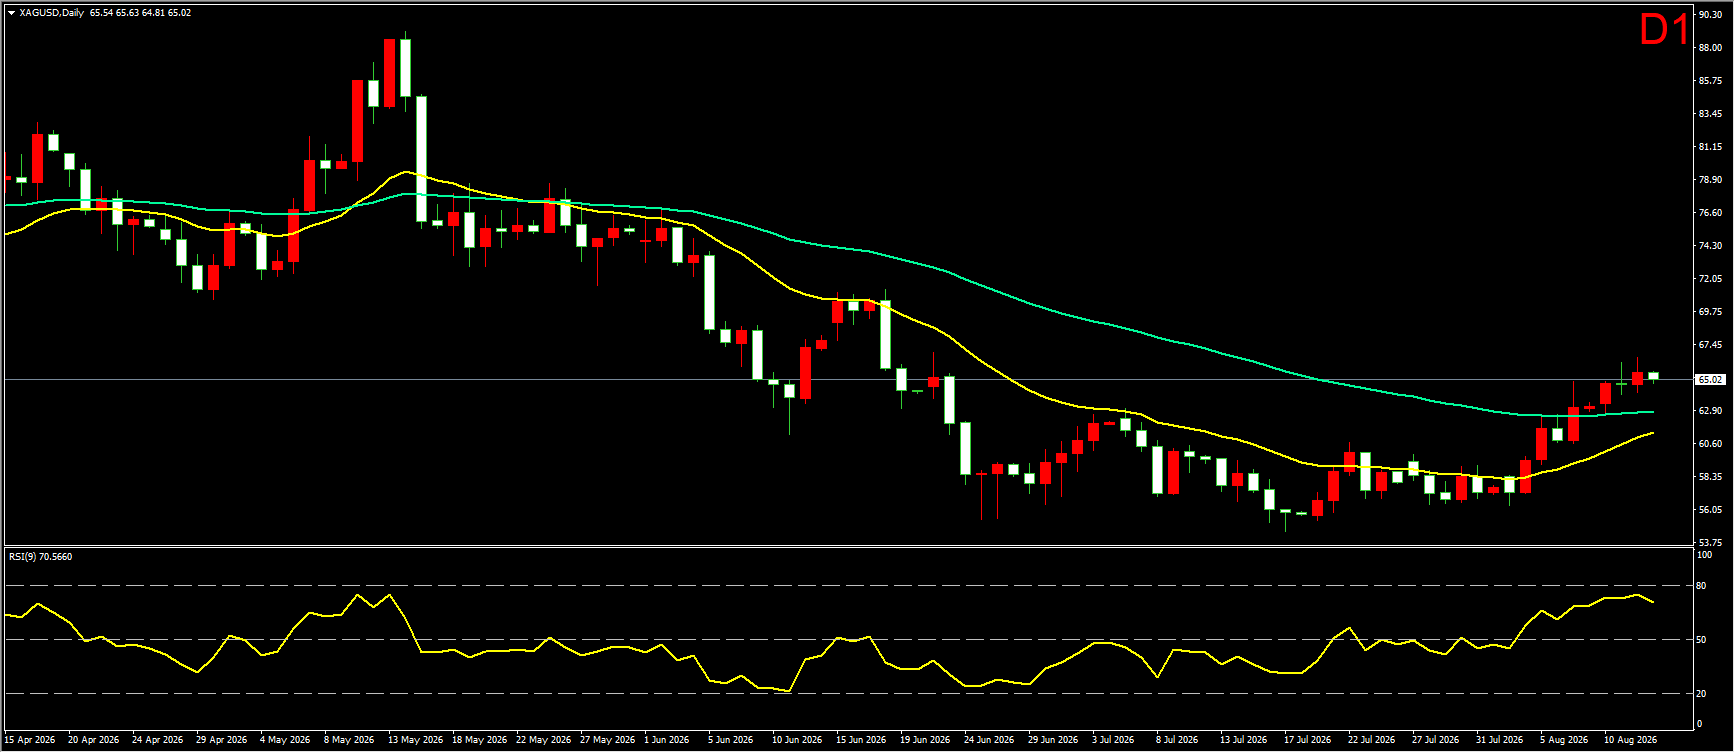Viewport: 1735px width, 753px height.
Task: Select the 10 Aug 2026 date label
Action: pos(1631,741)
